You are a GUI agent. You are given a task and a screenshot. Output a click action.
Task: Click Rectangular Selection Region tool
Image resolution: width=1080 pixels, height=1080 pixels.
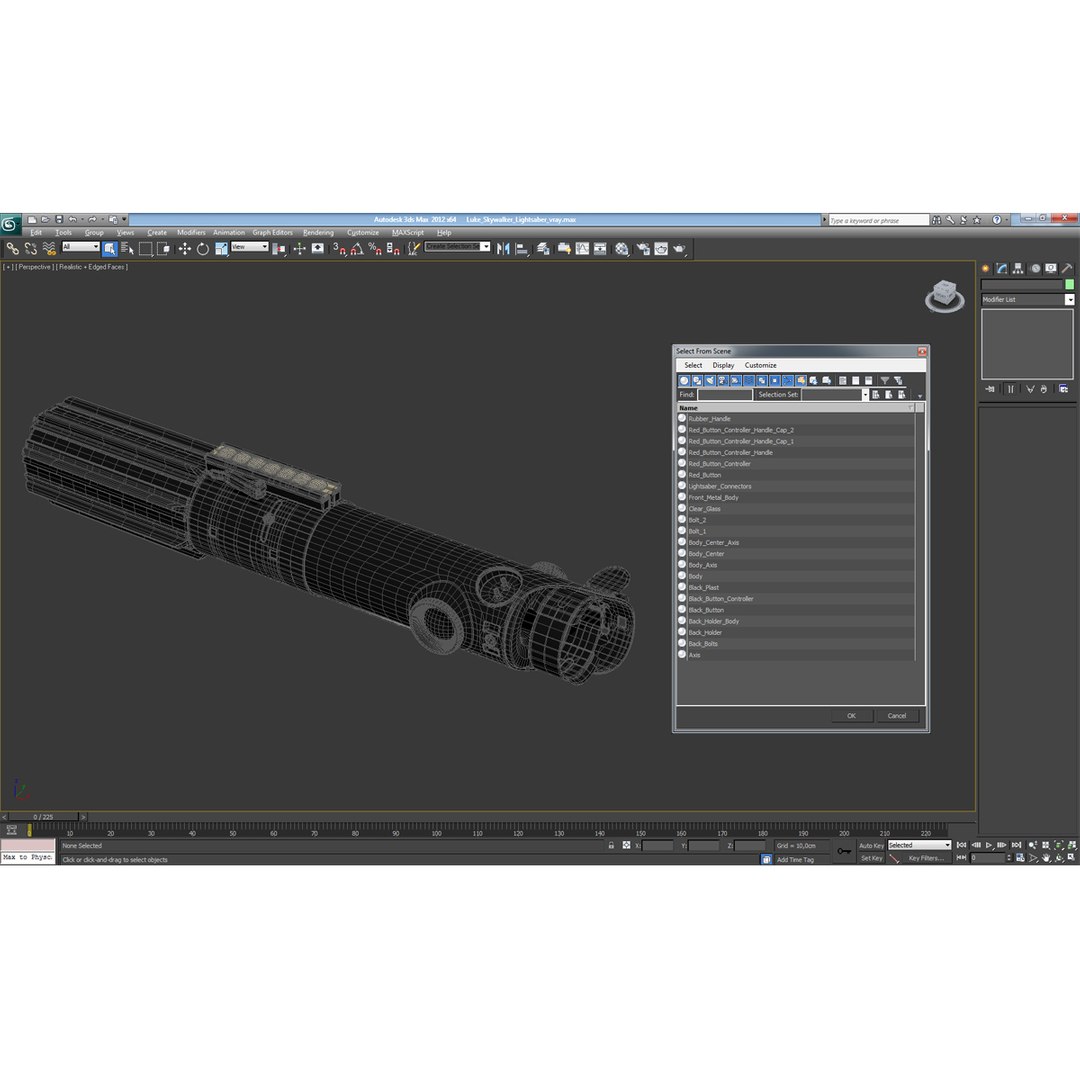[145, 249]
